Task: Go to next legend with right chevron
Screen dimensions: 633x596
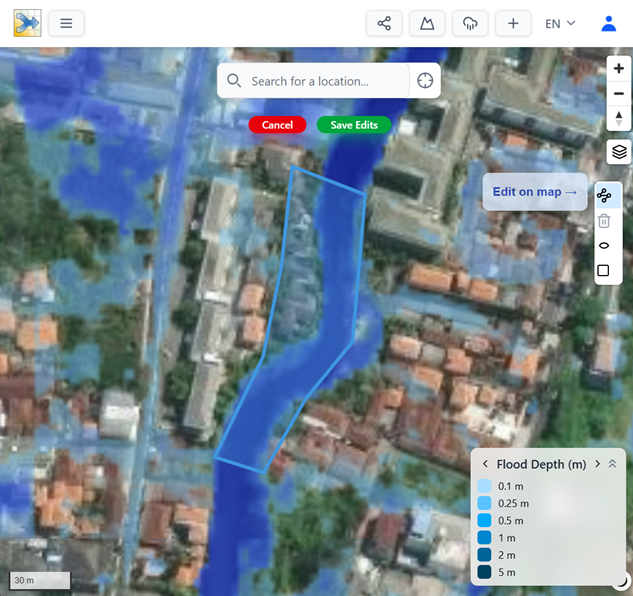Action: coord(597,464)
